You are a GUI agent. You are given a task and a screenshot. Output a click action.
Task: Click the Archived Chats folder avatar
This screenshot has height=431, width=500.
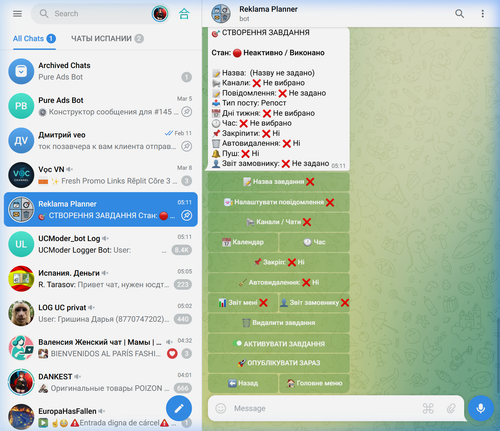pyautogui.click(x=21, y=71)
